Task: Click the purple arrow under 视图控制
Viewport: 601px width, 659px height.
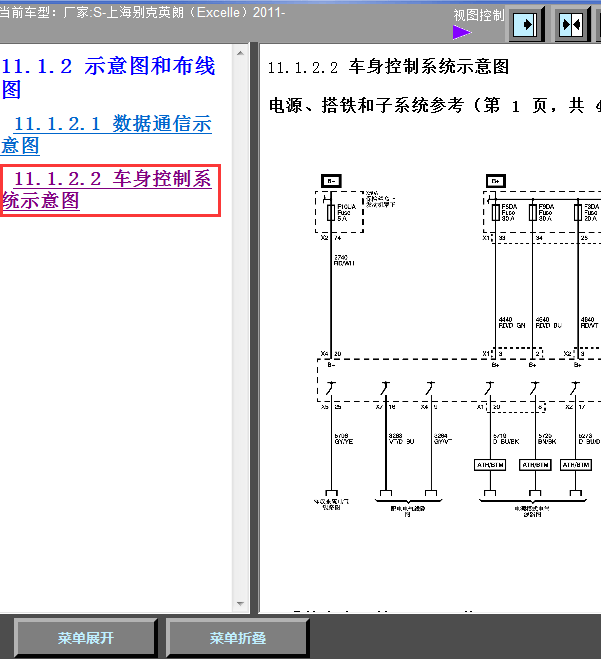Action: (462, 32)
